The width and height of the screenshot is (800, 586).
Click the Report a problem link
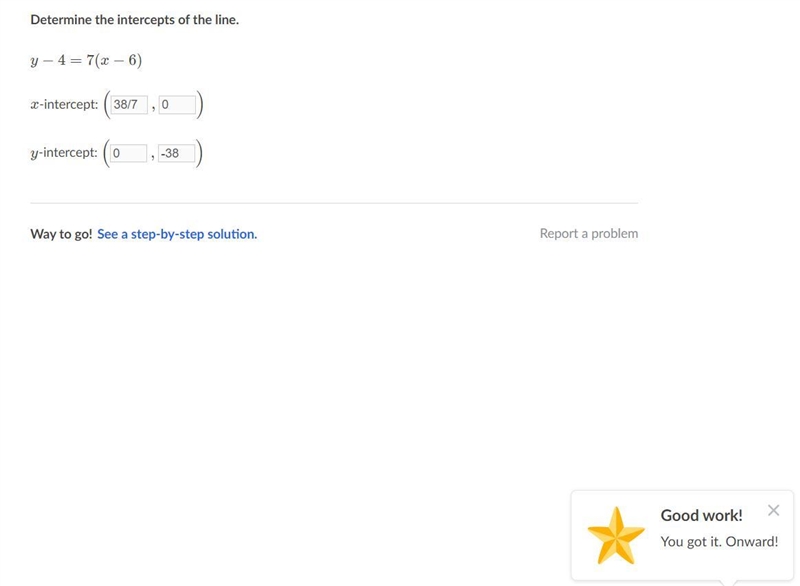589,234
